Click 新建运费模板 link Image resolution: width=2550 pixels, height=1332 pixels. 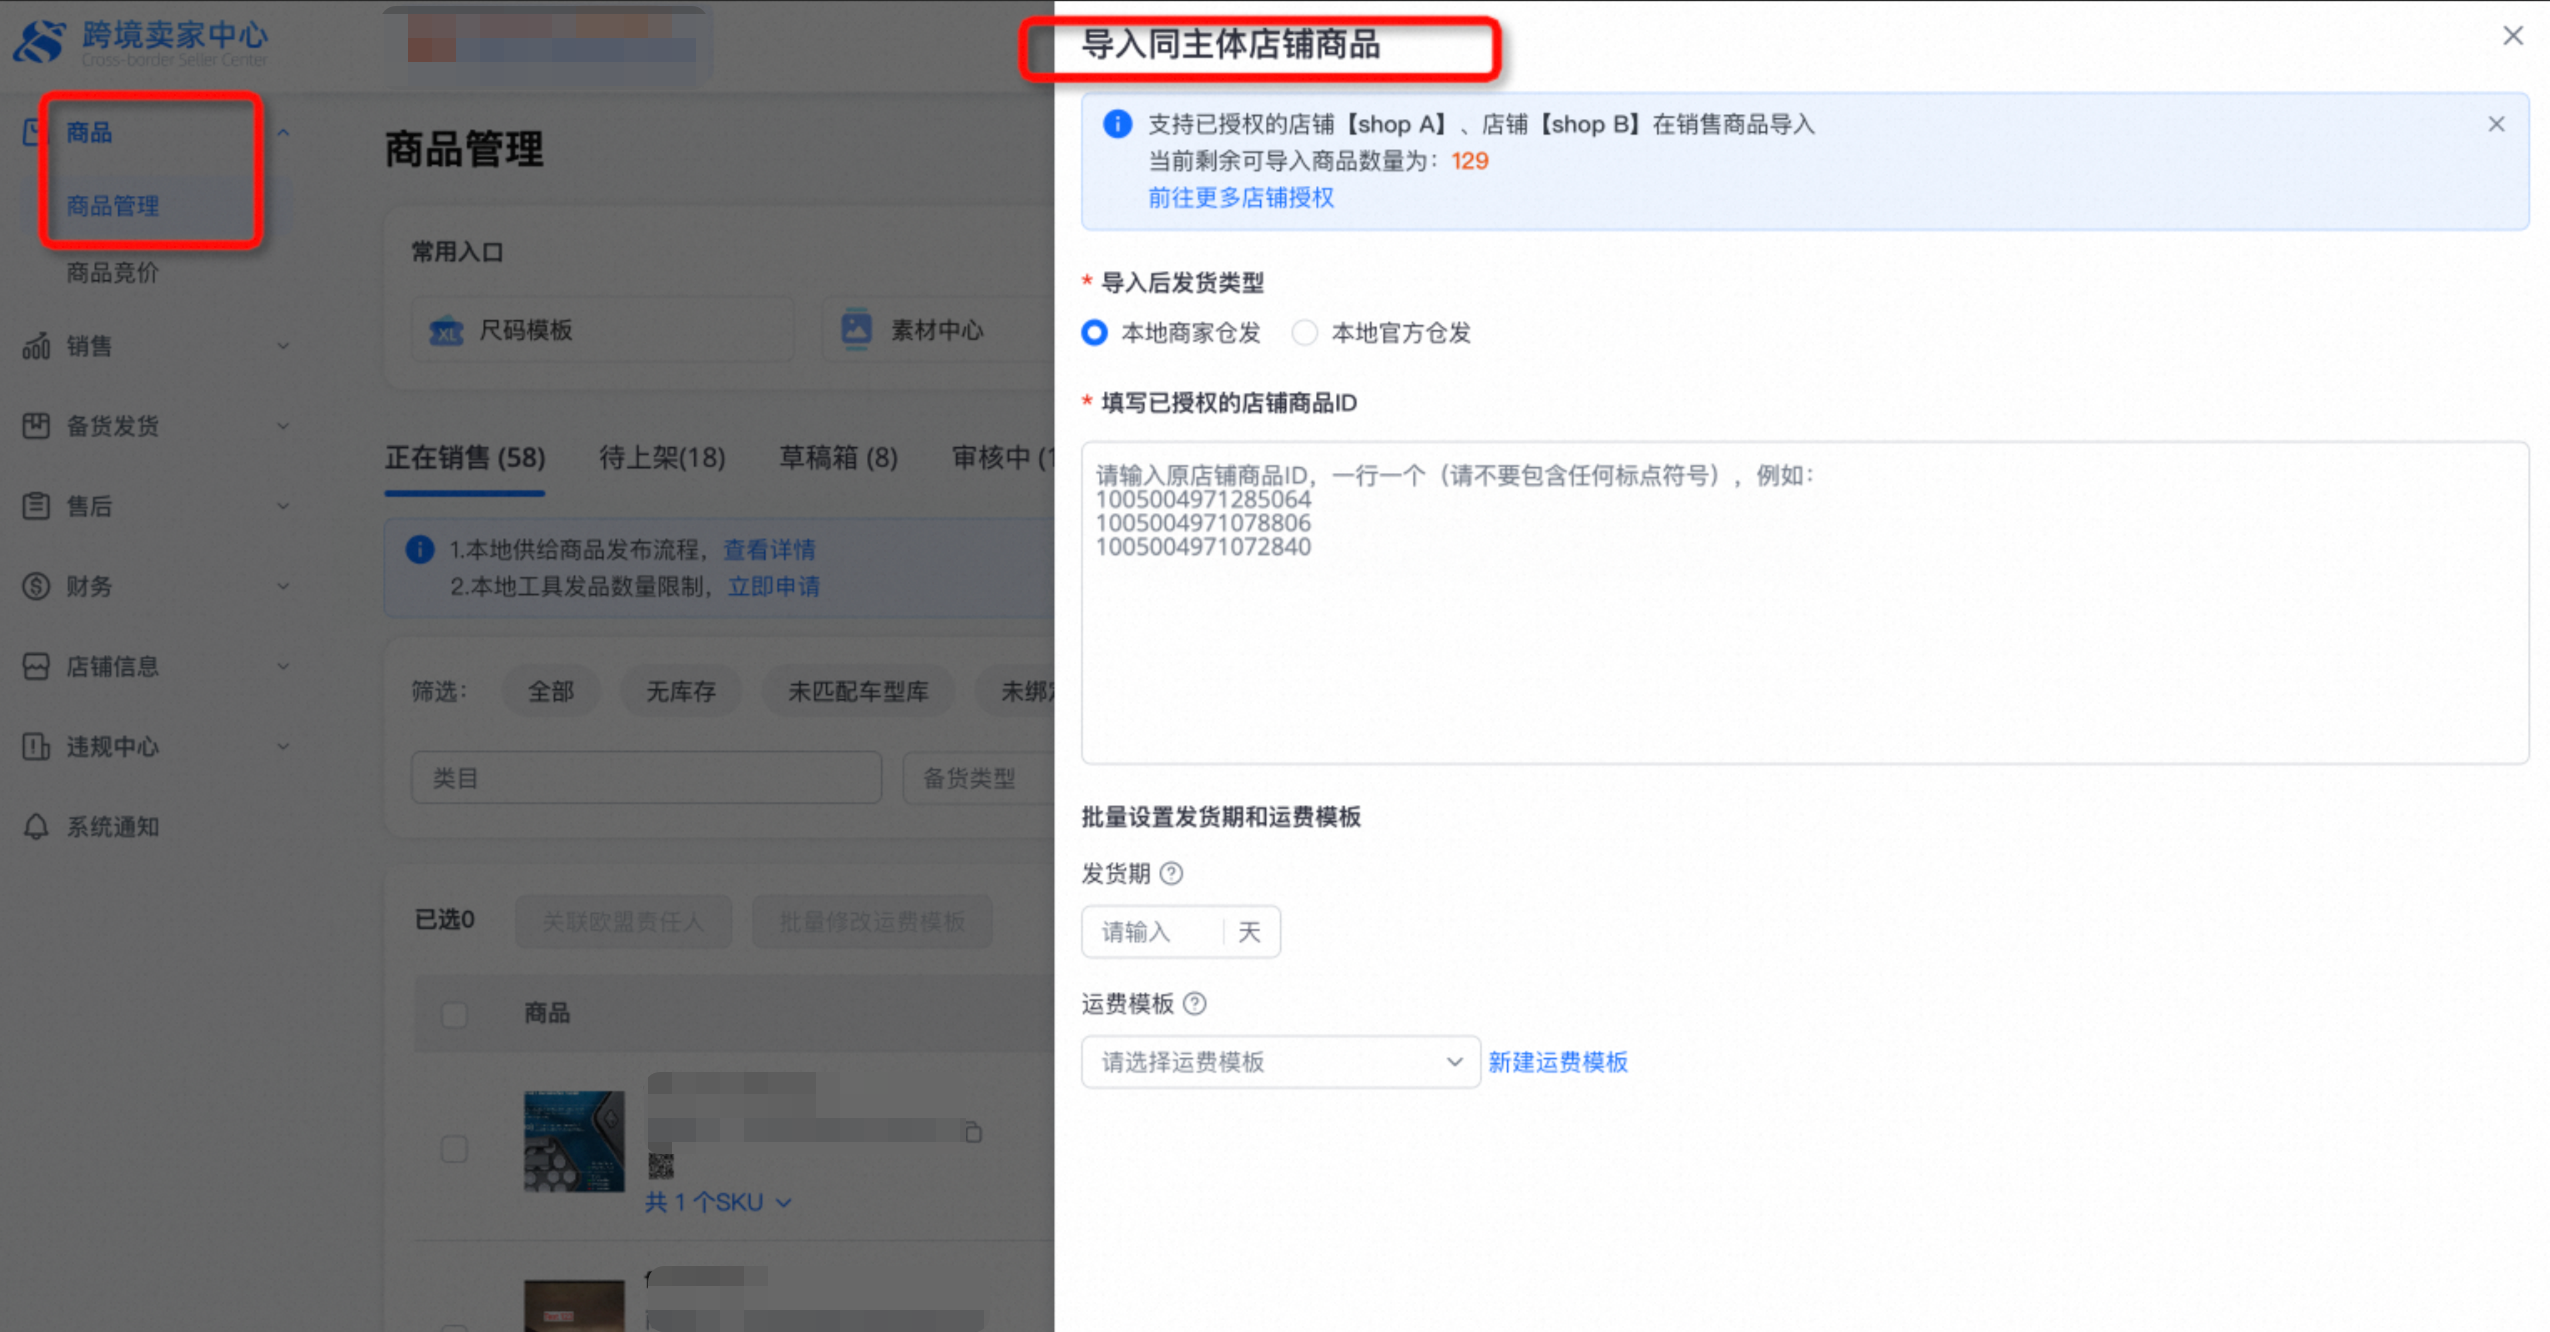(x=1557, y=1062)
